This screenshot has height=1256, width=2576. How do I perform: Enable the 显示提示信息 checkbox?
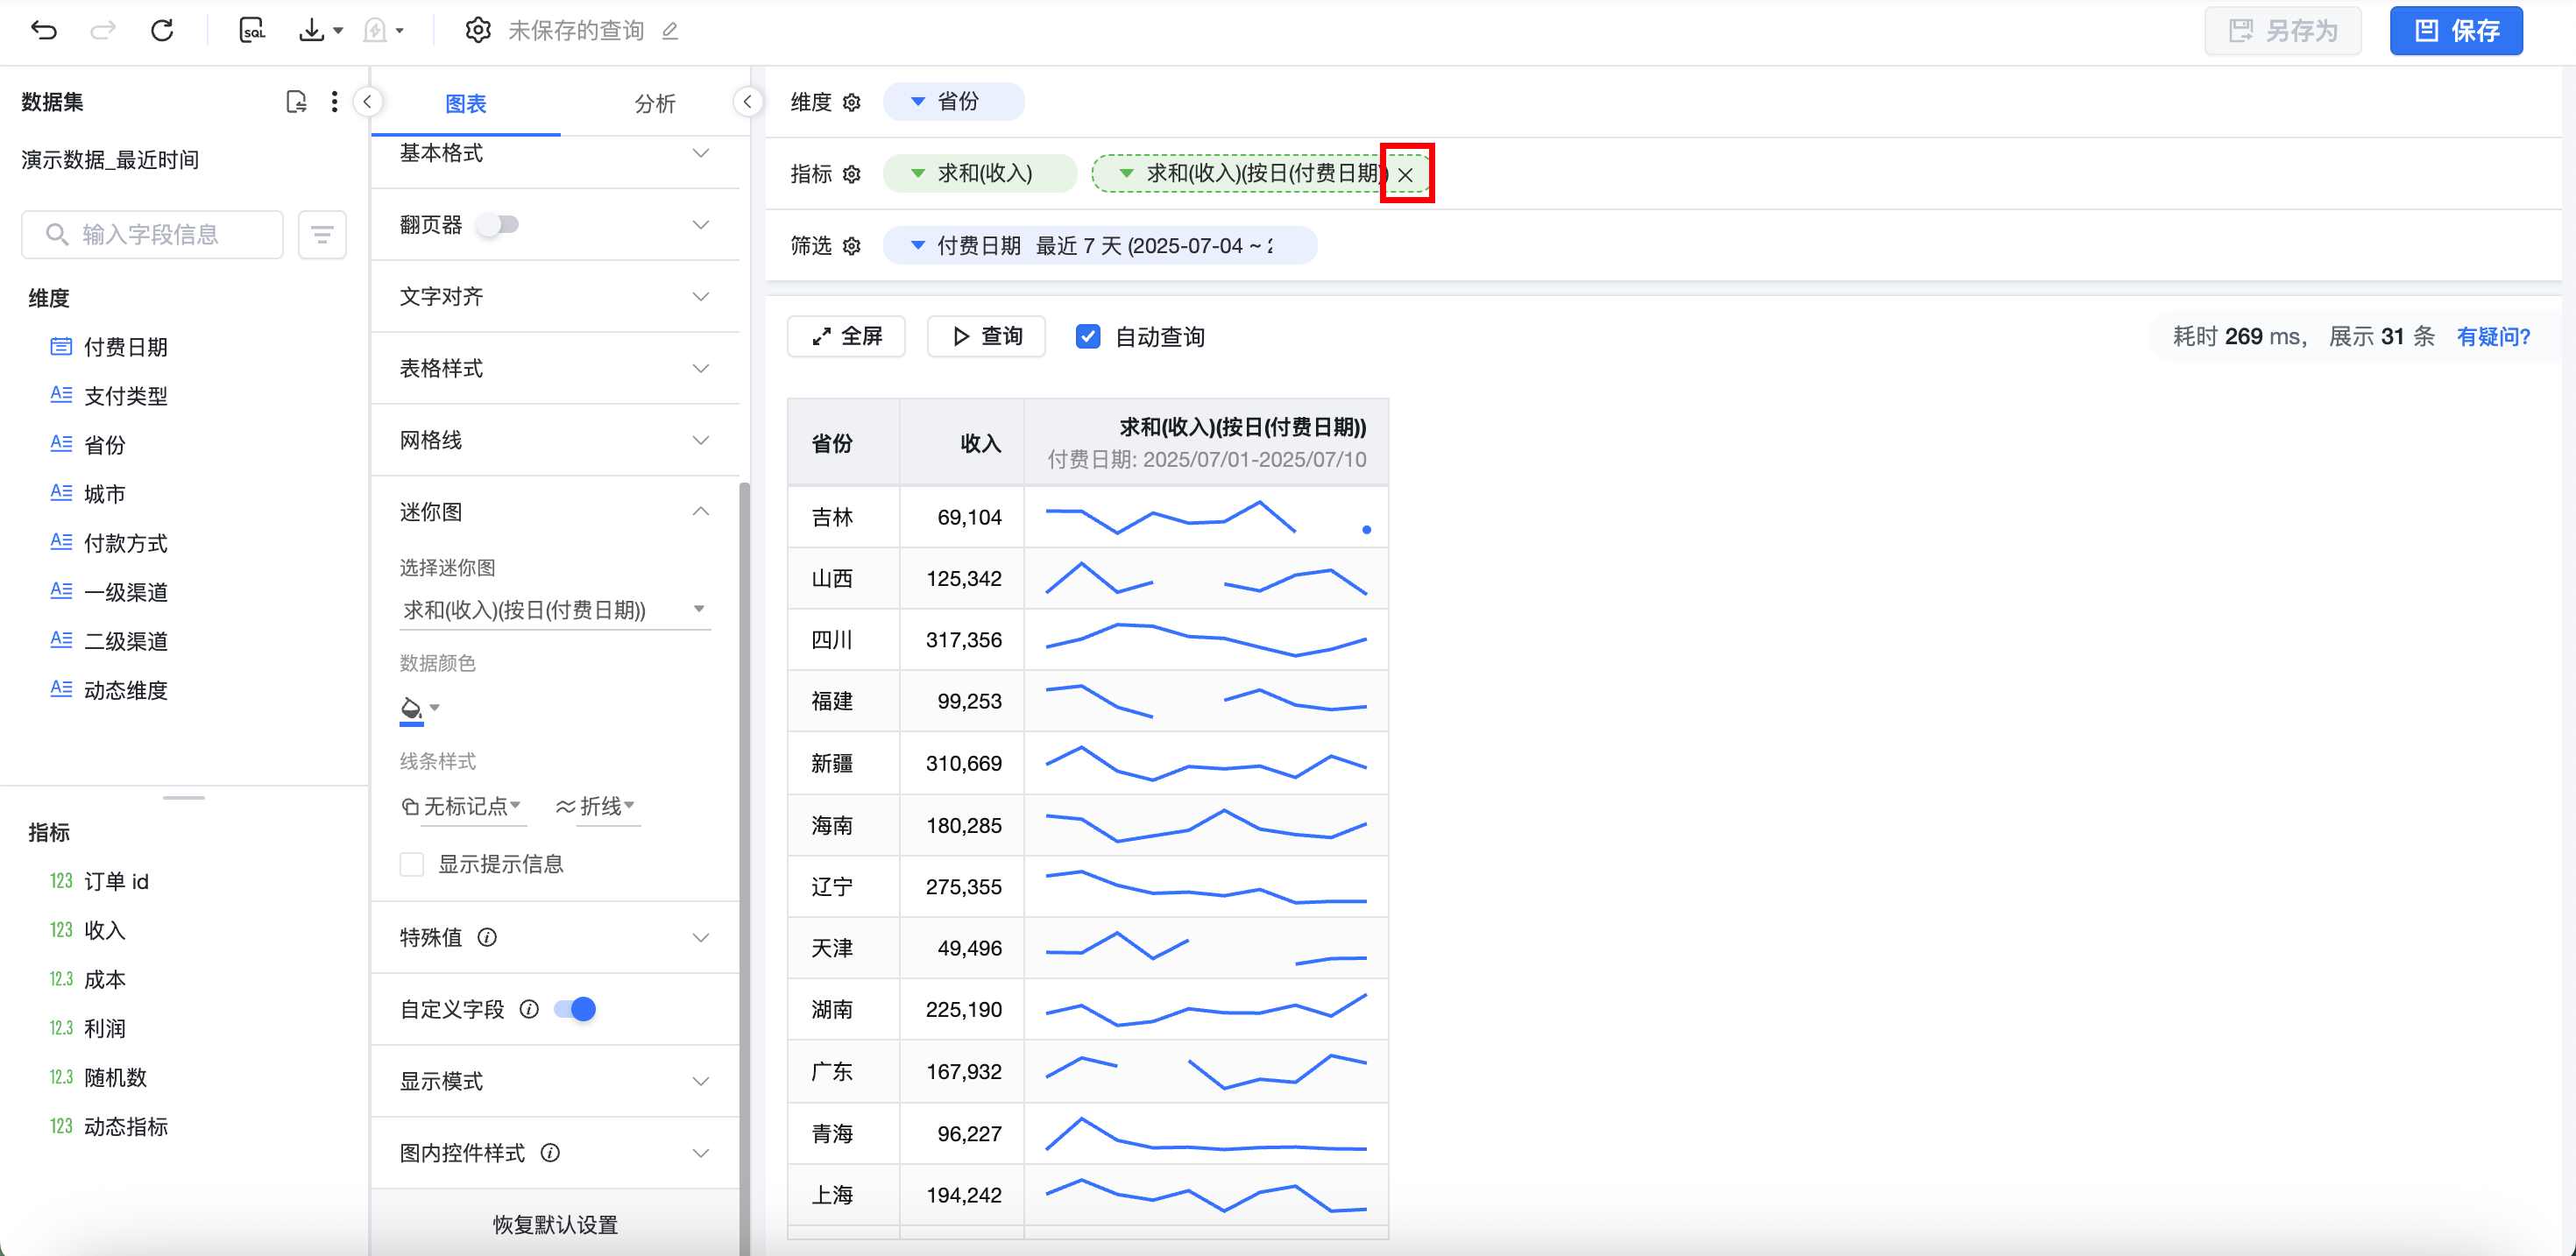point(412,864)
